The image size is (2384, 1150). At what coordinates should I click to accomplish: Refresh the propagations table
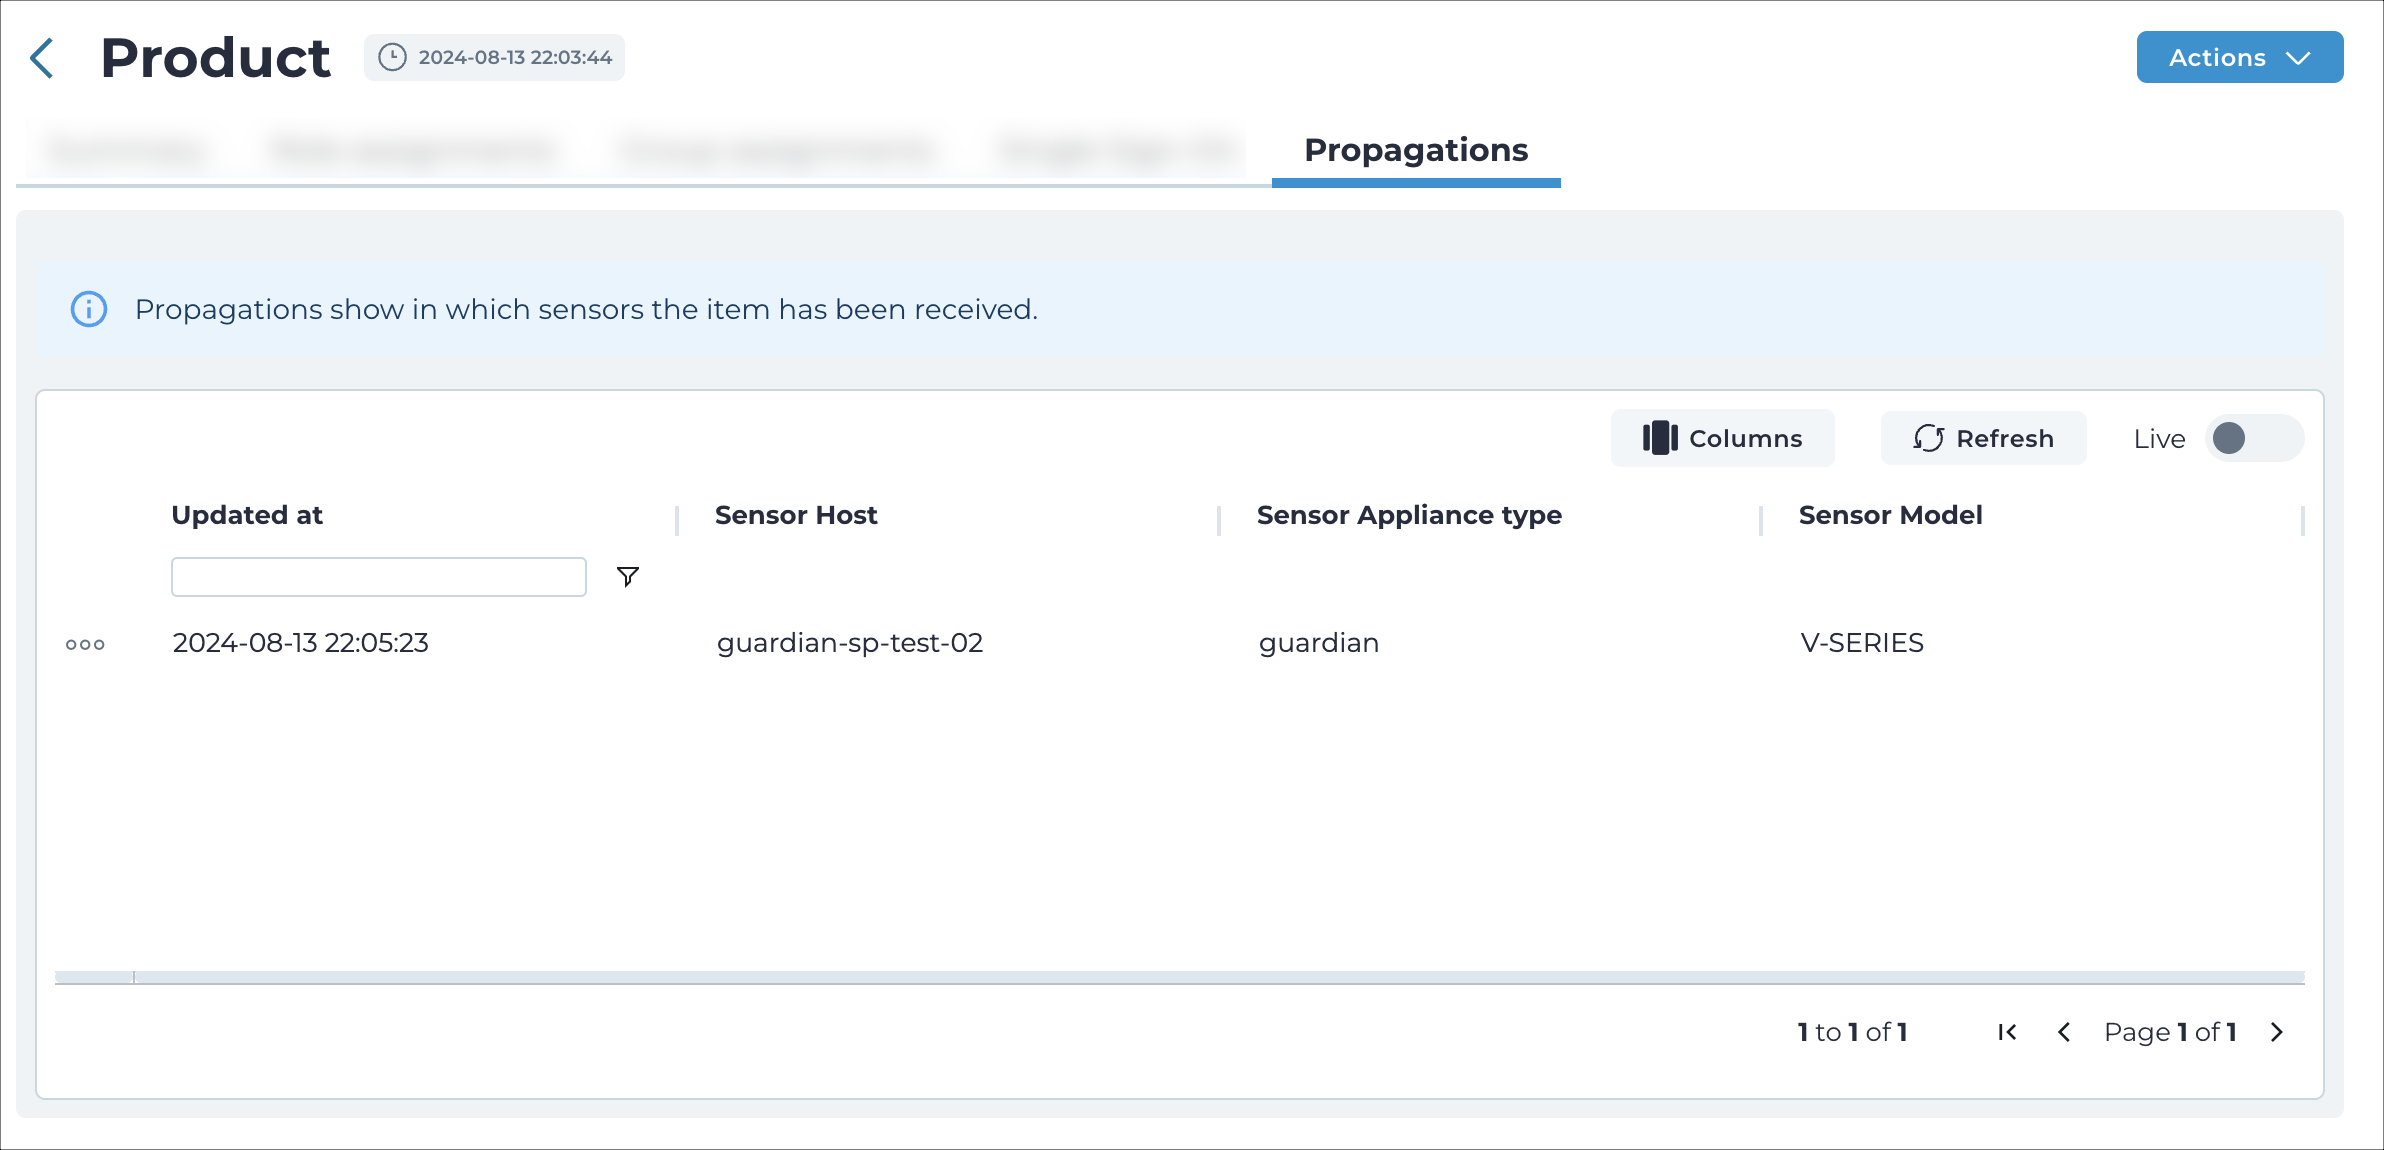(x=1983, y=438)
